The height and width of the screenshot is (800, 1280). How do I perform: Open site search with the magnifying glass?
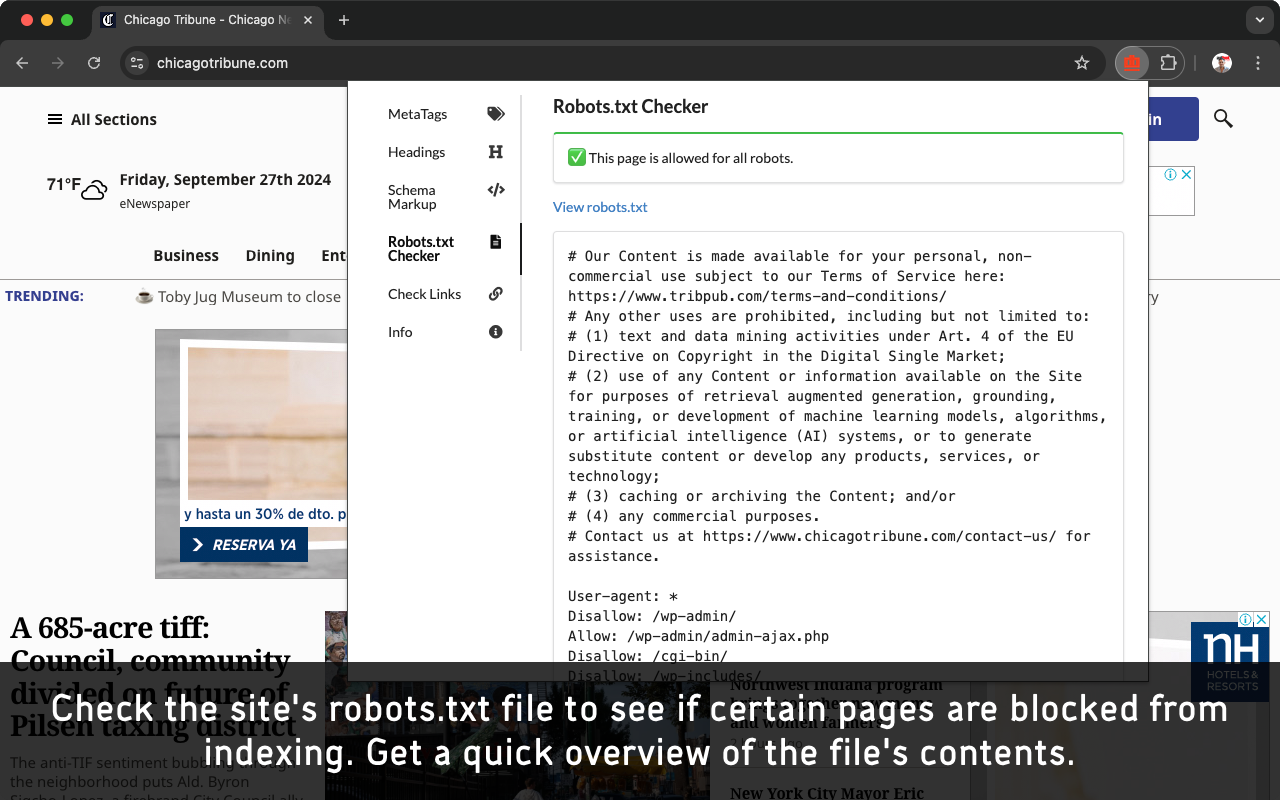[1222, 119]
